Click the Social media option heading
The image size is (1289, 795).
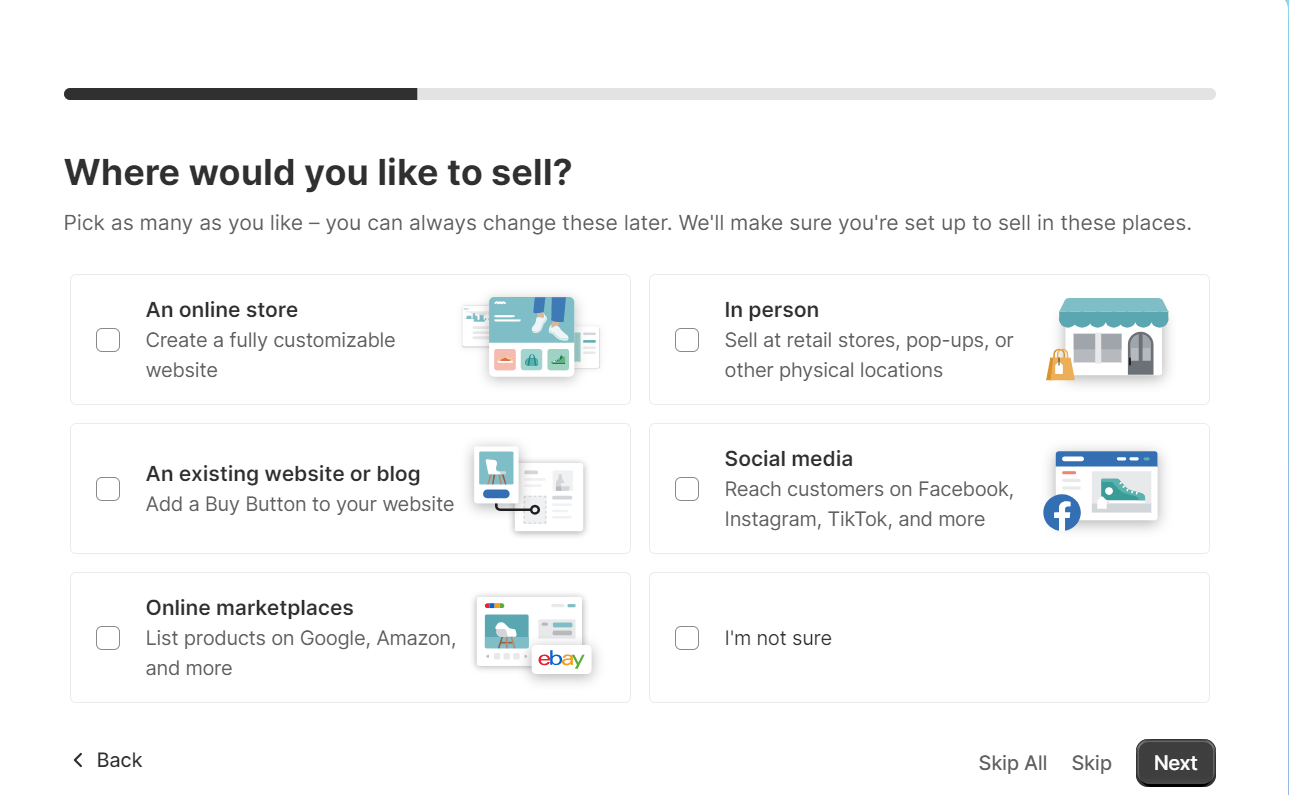[788, 459]
